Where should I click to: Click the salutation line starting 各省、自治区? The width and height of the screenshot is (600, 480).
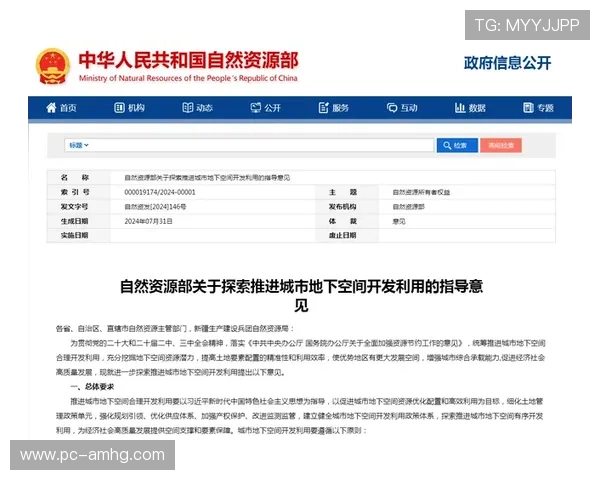point(175,328)
